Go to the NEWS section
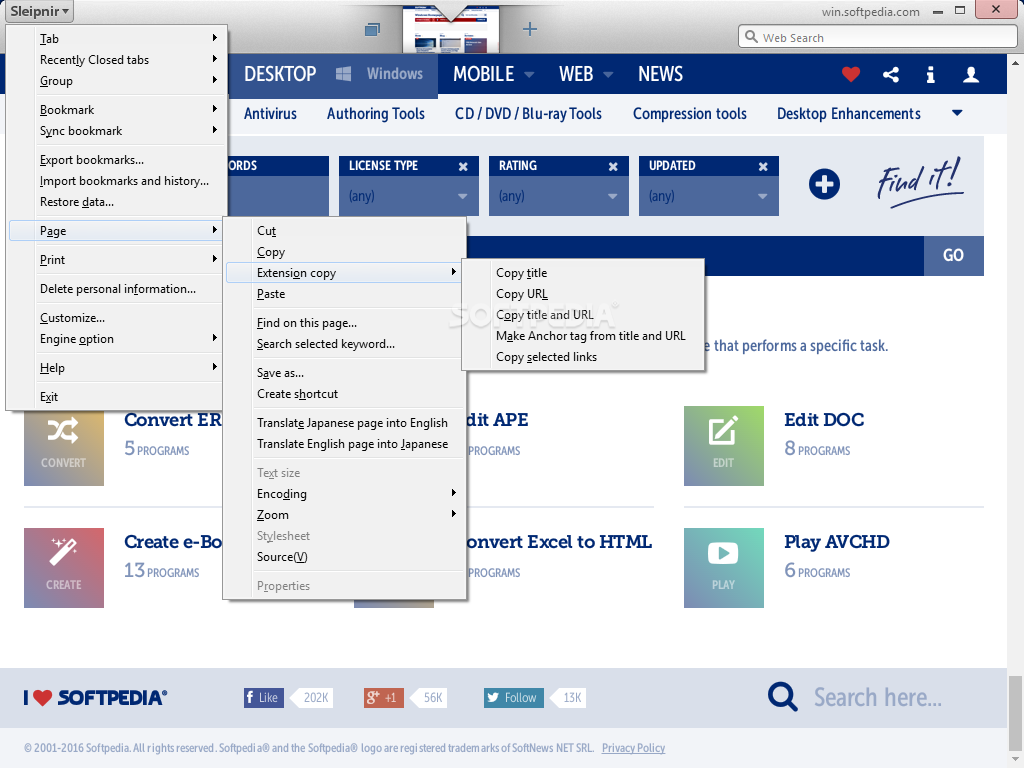 (660, 74)
